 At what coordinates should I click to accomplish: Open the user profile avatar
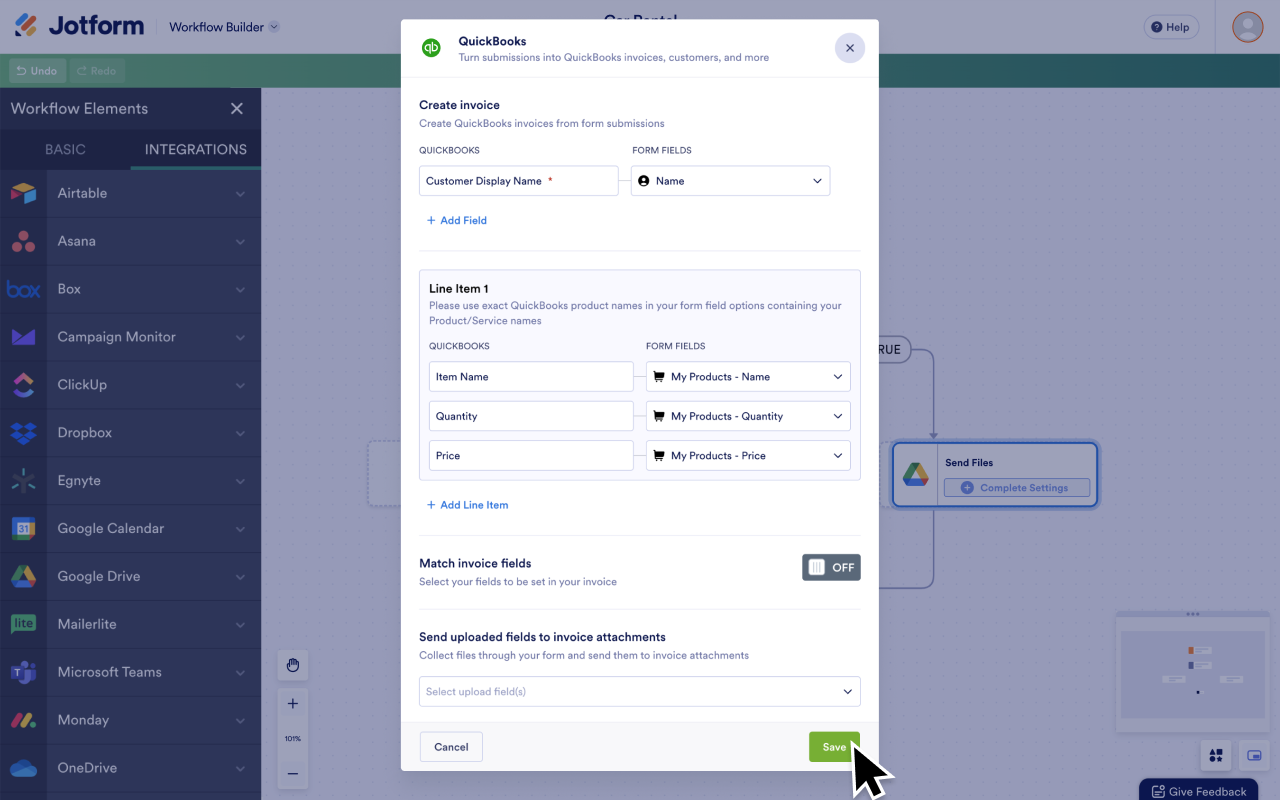[x=1247, y=27]
